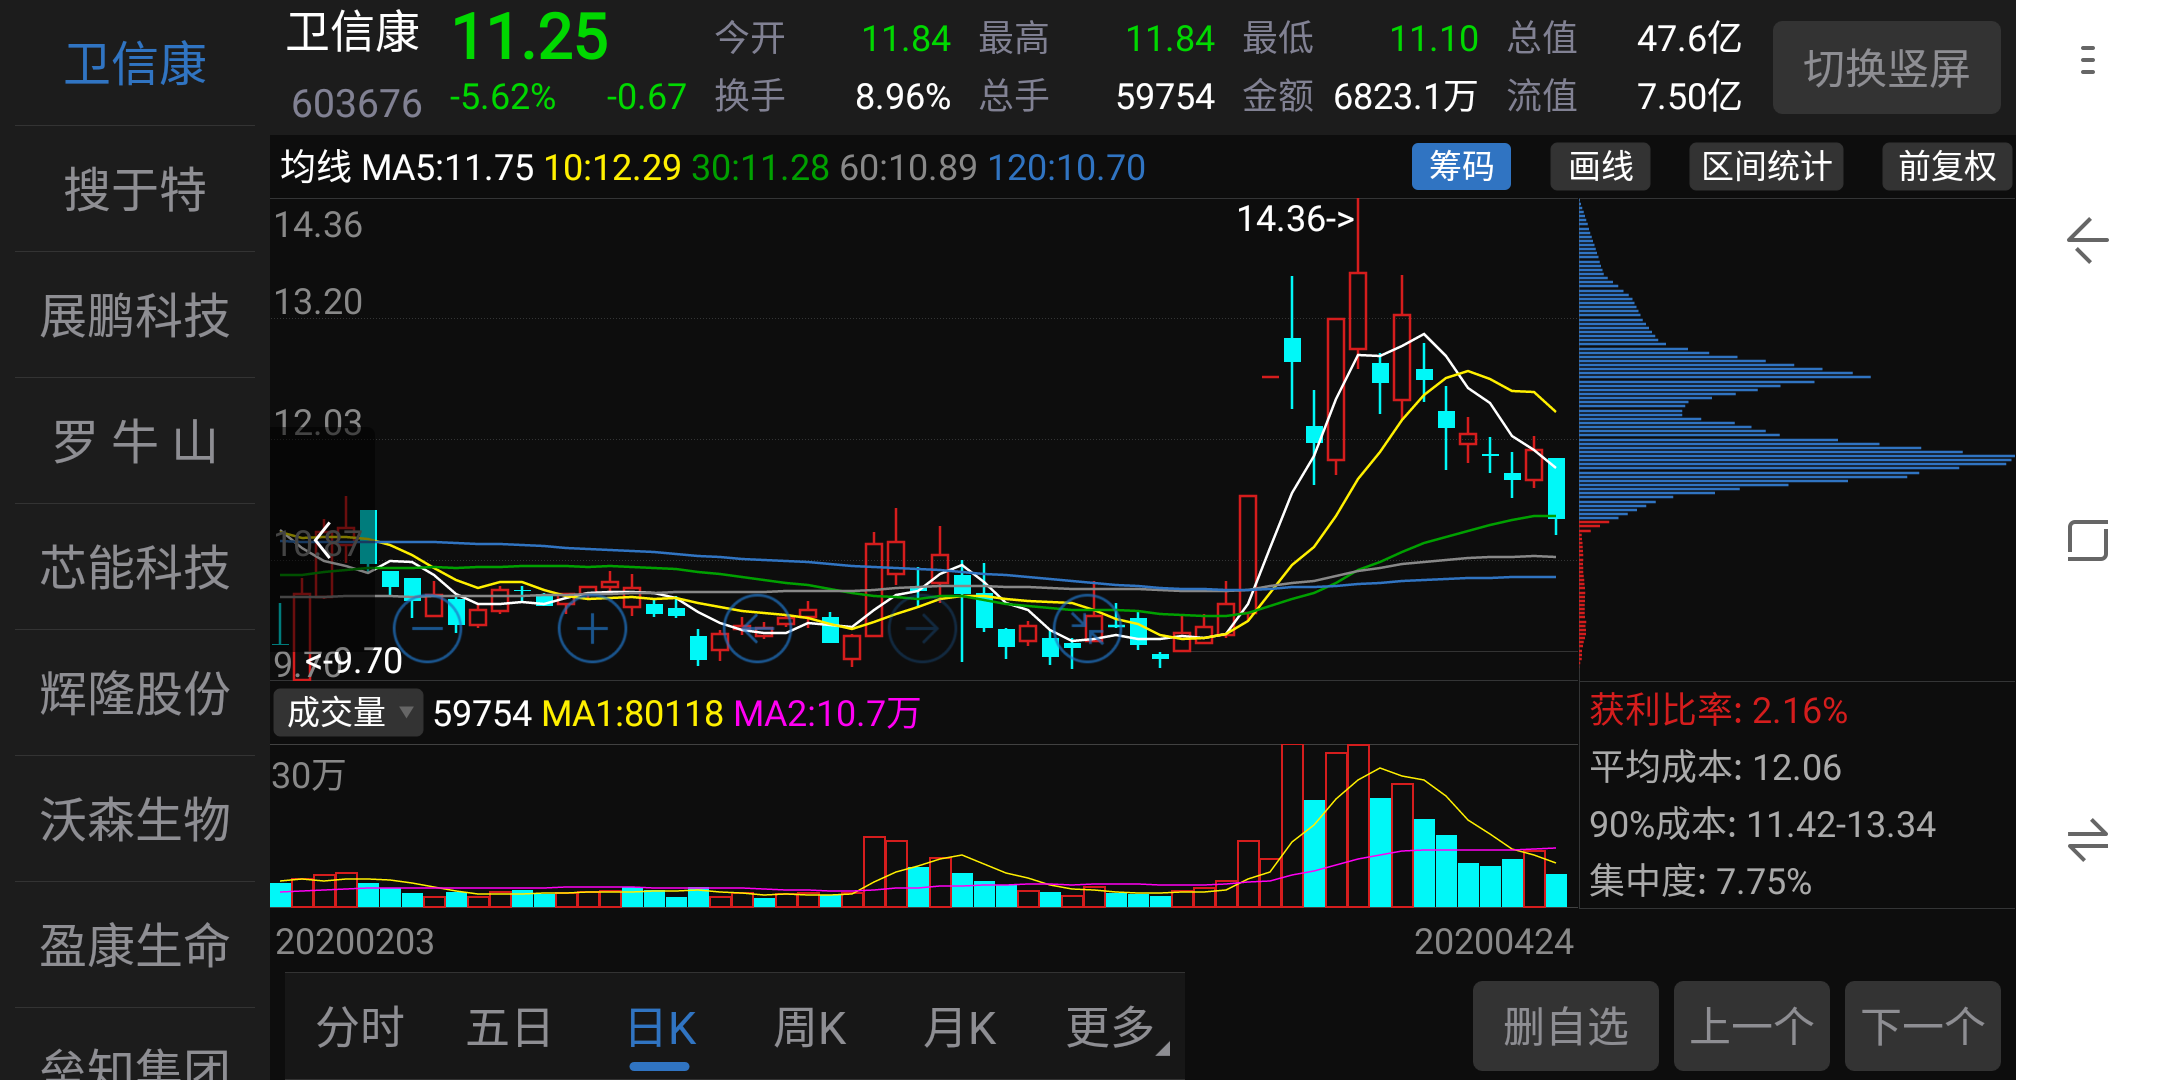Select the 画线 drawing tool
Screen dimensions: 2160x1080
click(1599, 166)
